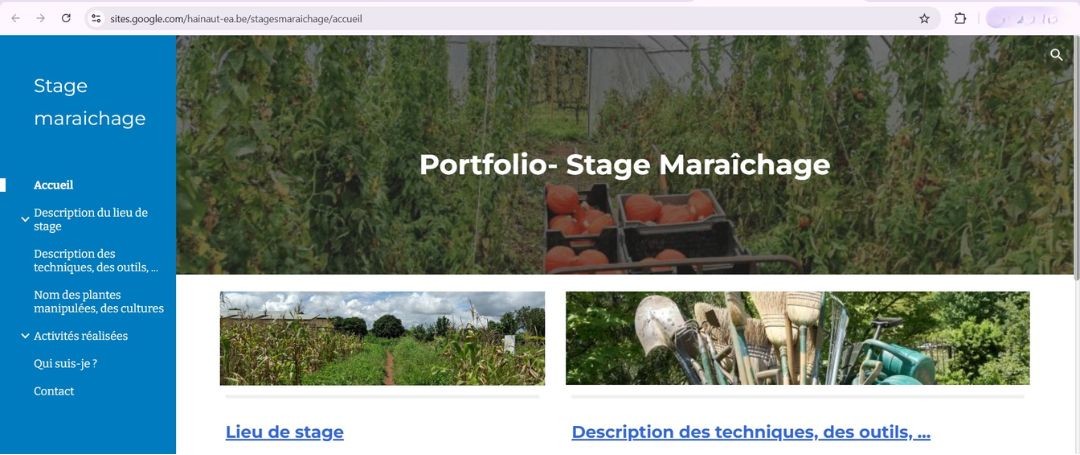Open Nom des plantes manipulées menu item
The height and width of the screenshot is (455, 1080).
98,302
